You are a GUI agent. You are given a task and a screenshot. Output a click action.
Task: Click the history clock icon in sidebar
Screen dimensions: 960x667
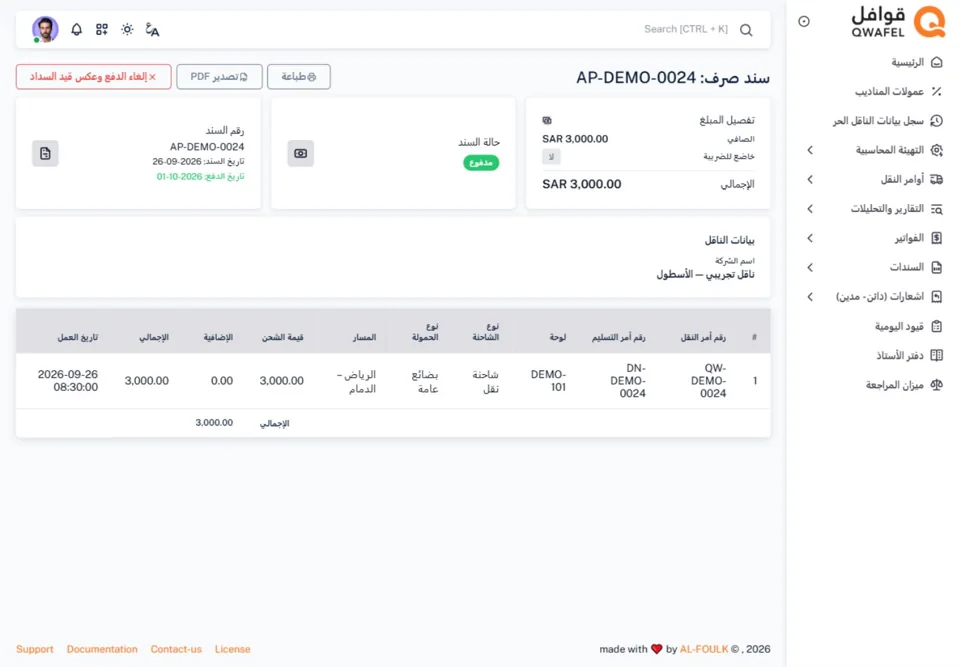936,121
